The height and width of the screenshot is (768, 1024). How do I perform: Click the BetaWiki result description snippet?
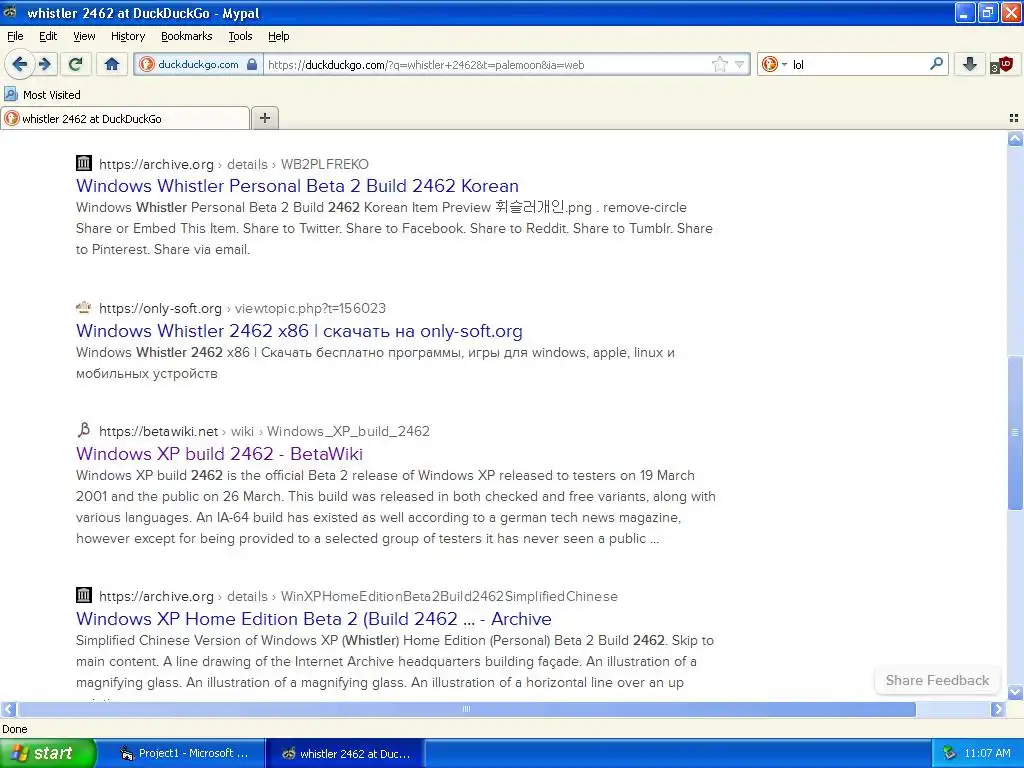[x=396, y=507]
